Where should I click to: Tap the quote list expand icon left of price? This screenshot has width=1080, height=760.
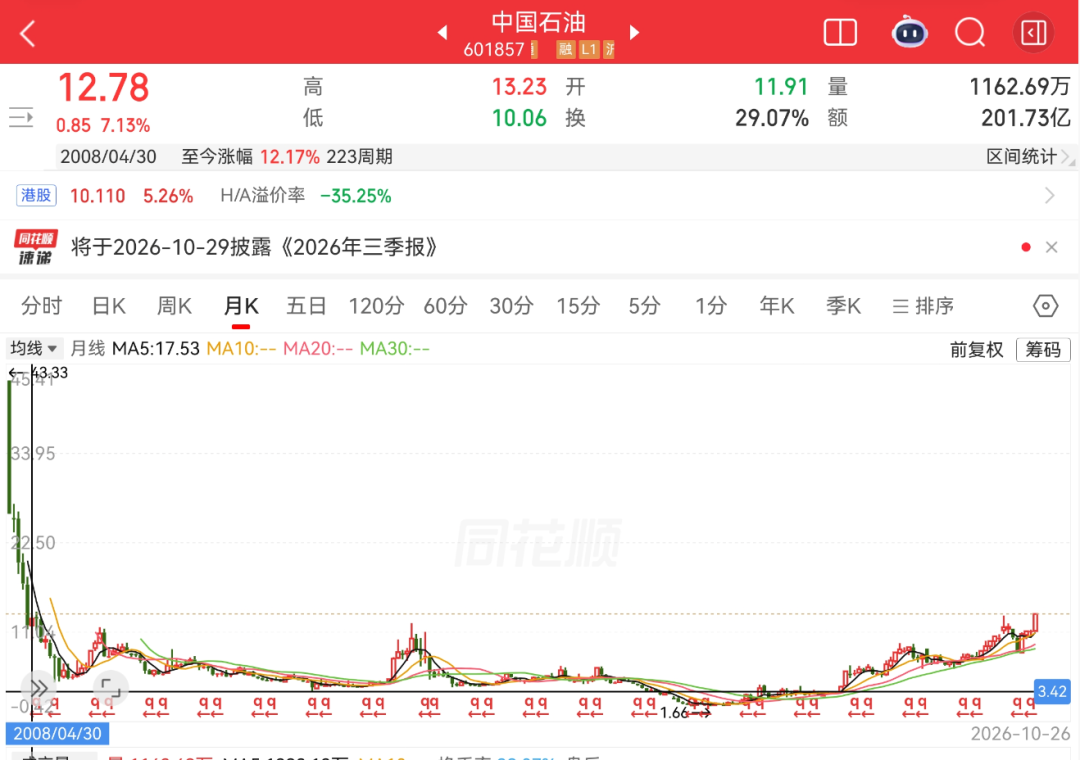tap(21, 118)
